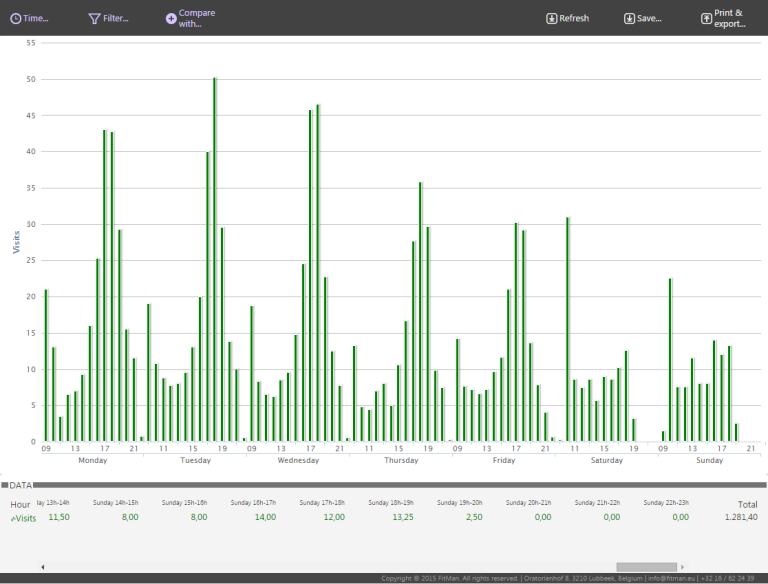Click the 12,00 visits value
This screenshot has height=584, width=768.
coord(334,517)
